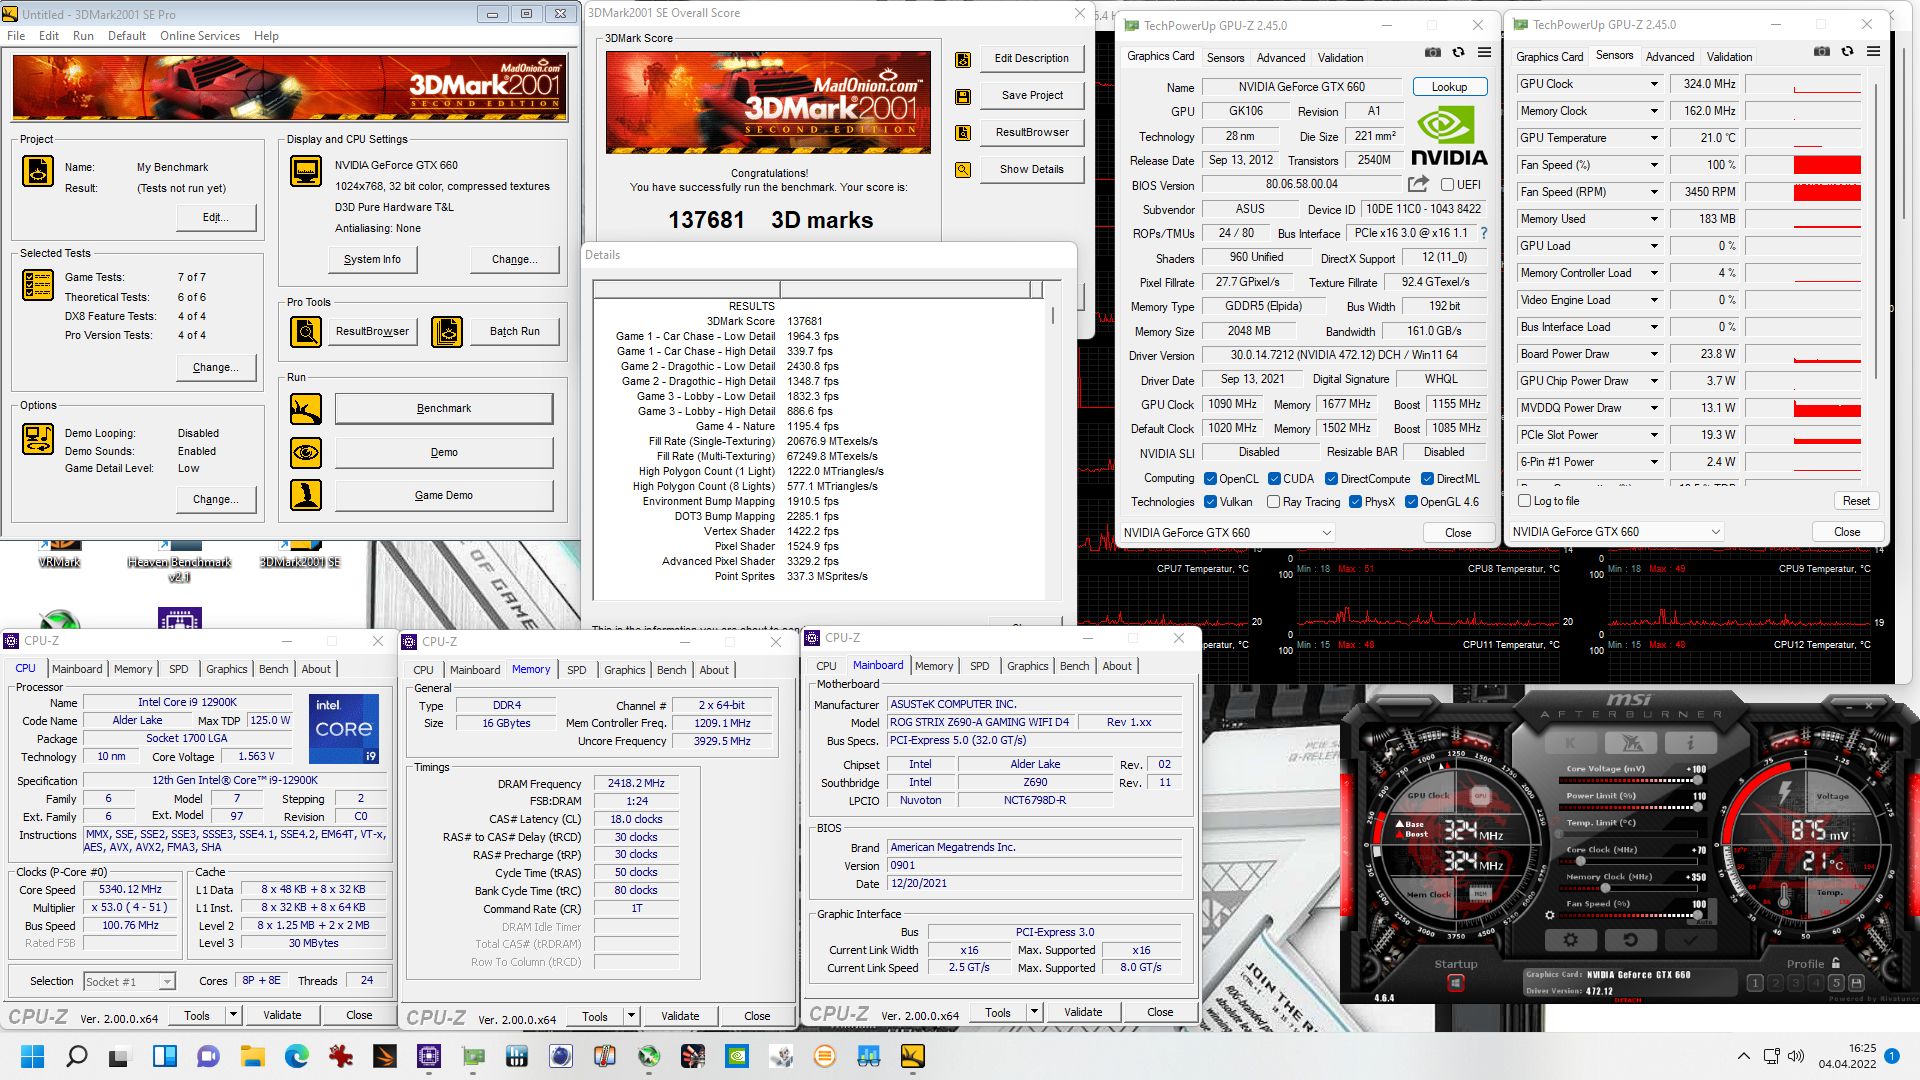
Task: Click the Selected Tests checklist icon
Action: pos(38,285)
